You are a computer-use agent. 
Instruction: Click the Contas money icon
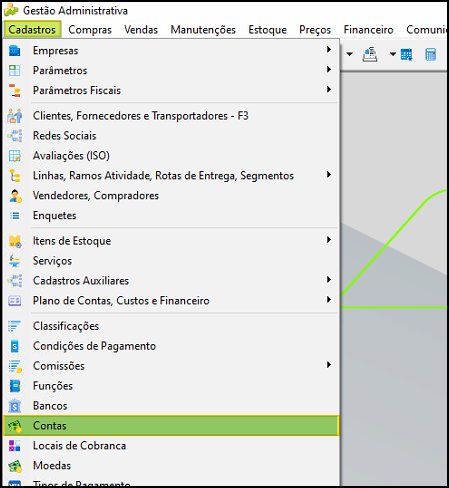click(15, 426)
